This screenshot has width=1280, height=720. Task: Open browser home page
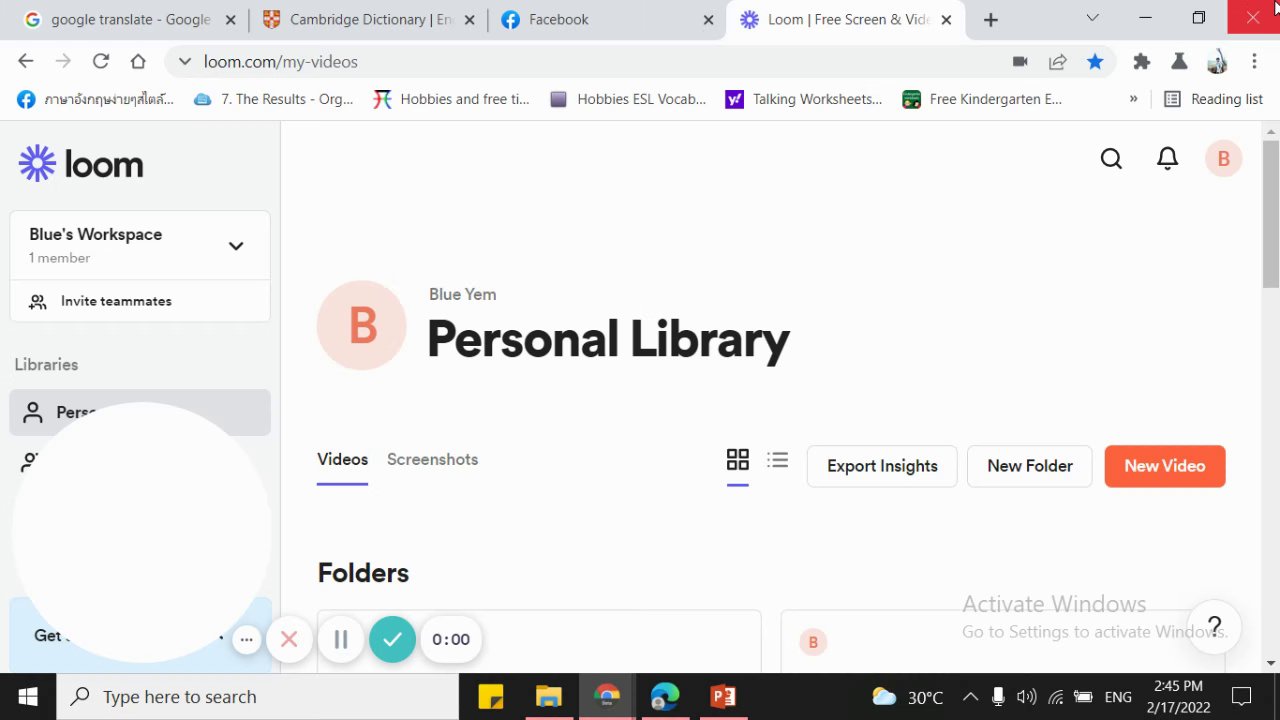coord(138,62)
